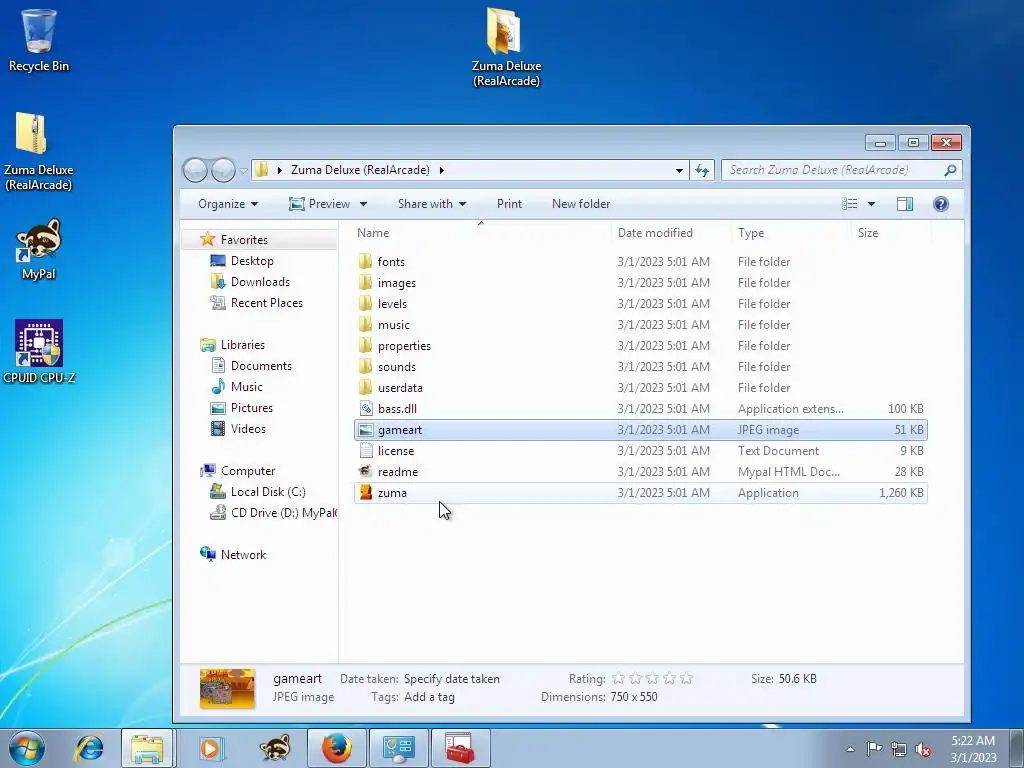Expand the breadcrumb arrow after folder name
The image size is (1024, 768).
tap(441, 170)
